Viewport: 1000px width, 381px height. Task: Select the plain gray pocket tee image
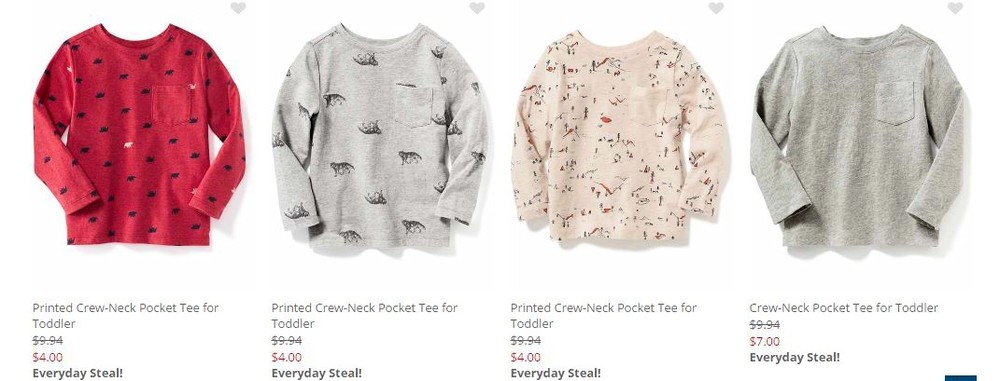pyautogui.click(x=858, y=135)
